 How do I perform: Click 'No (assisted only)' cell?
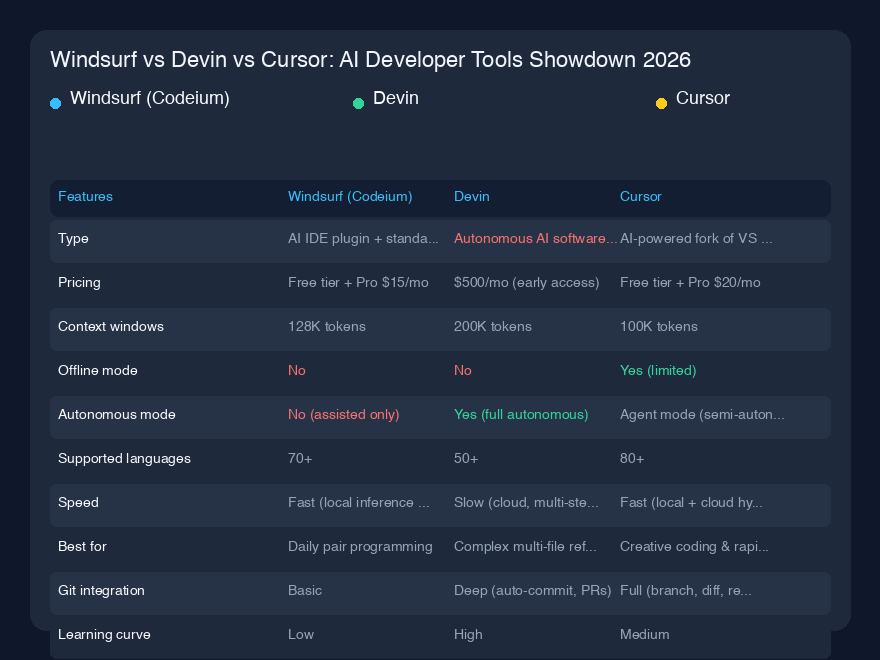tap(343, 415)
